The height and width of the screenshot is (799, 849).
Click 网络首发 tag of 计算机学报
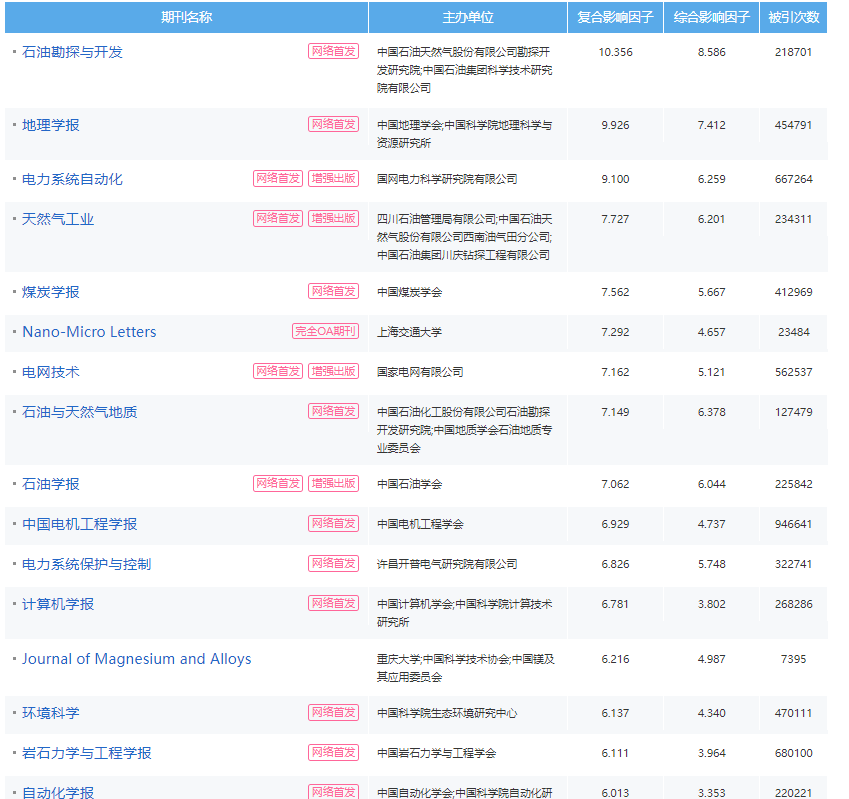[334, 603]
